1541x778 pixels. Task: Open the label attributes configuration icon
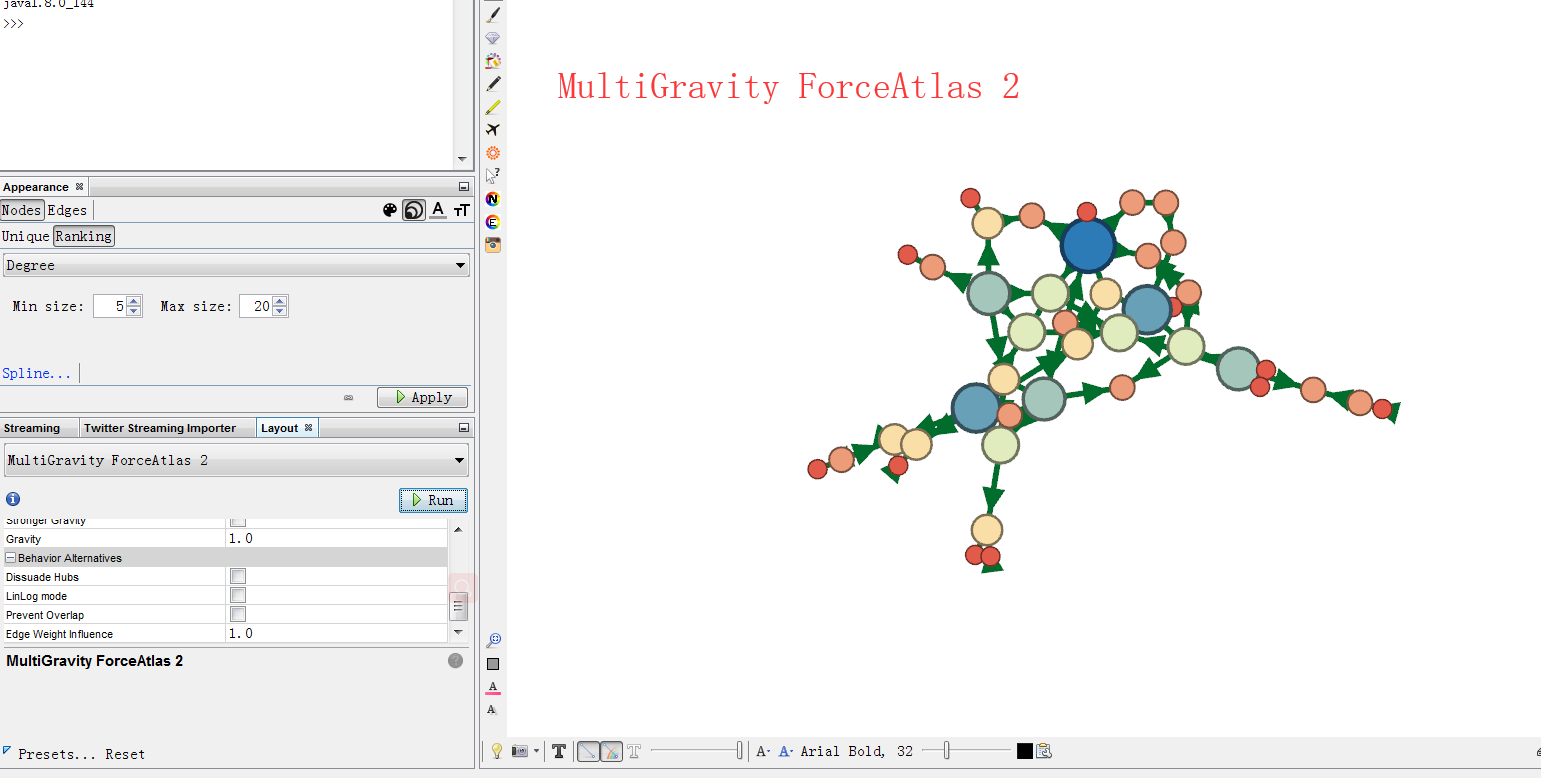point(1044,751)
